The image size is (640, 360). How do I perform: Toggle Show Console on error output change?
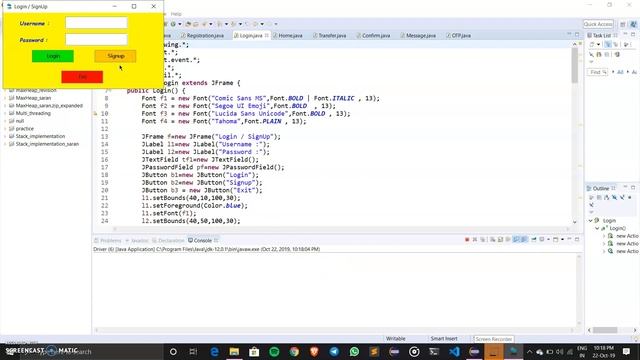click(524, 240)
